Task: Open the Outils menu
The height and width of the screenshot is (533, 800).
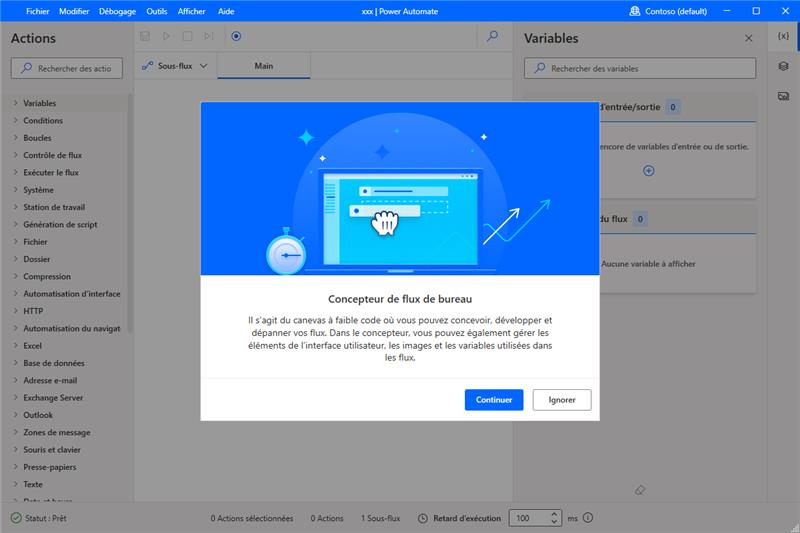Action: tap(157, 11)
